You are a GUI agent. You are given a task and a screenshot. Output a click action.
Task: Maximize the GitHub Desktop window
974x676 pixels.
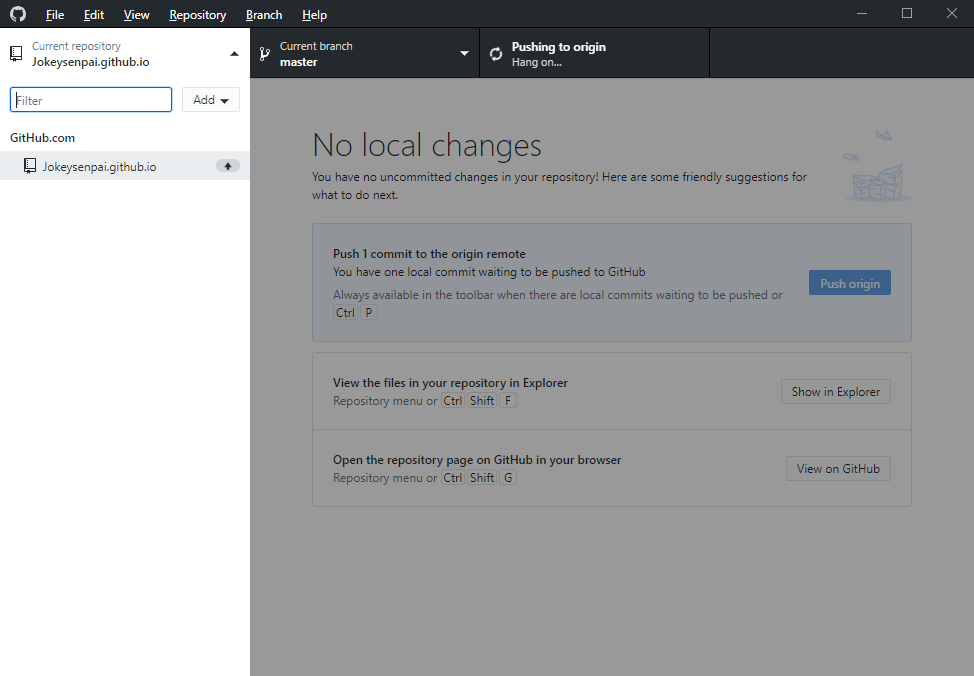pyautogui.click(x=907, y=14)
